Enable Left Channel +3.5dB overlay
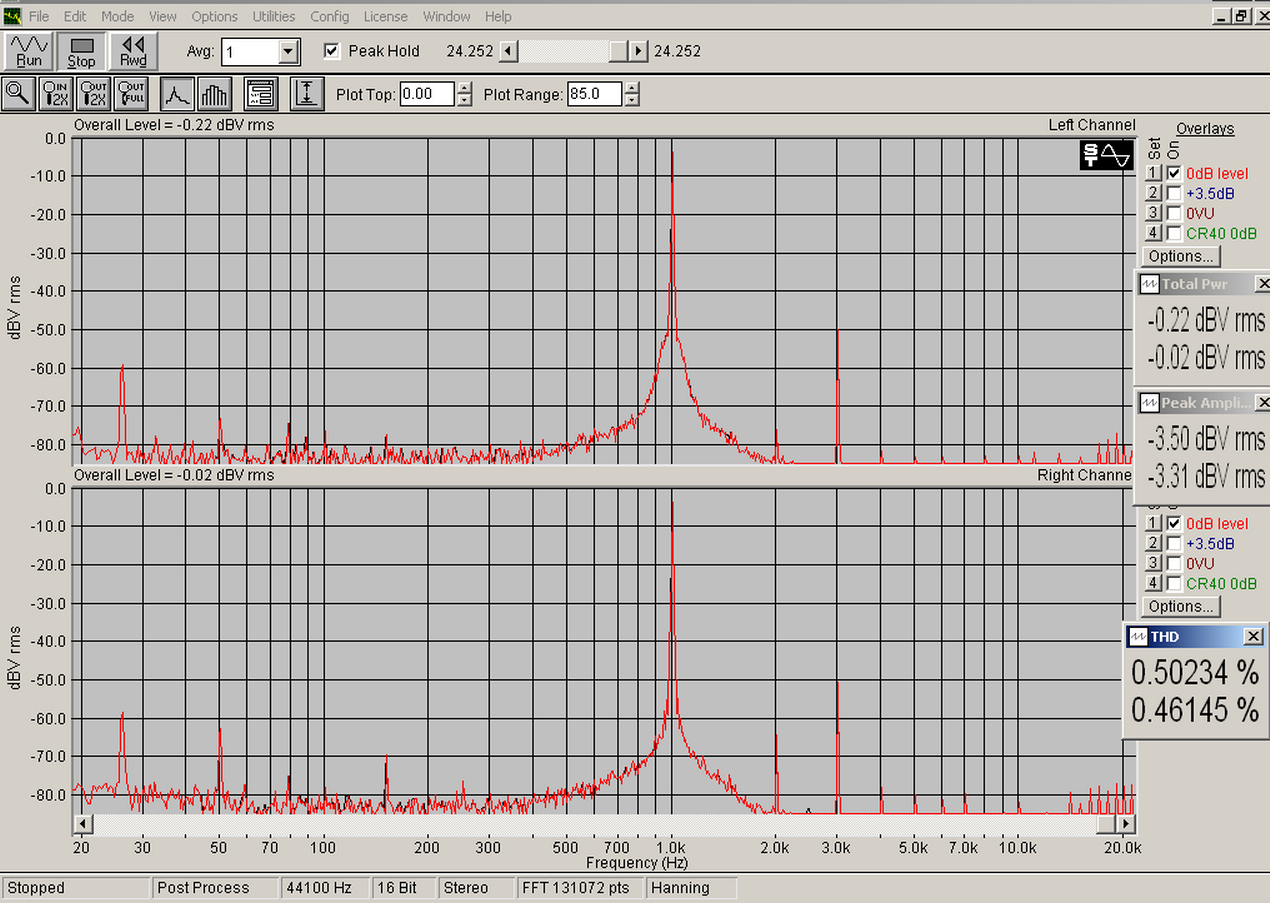This screenshot has height=903, width=1270. [x=1174, y=193]
